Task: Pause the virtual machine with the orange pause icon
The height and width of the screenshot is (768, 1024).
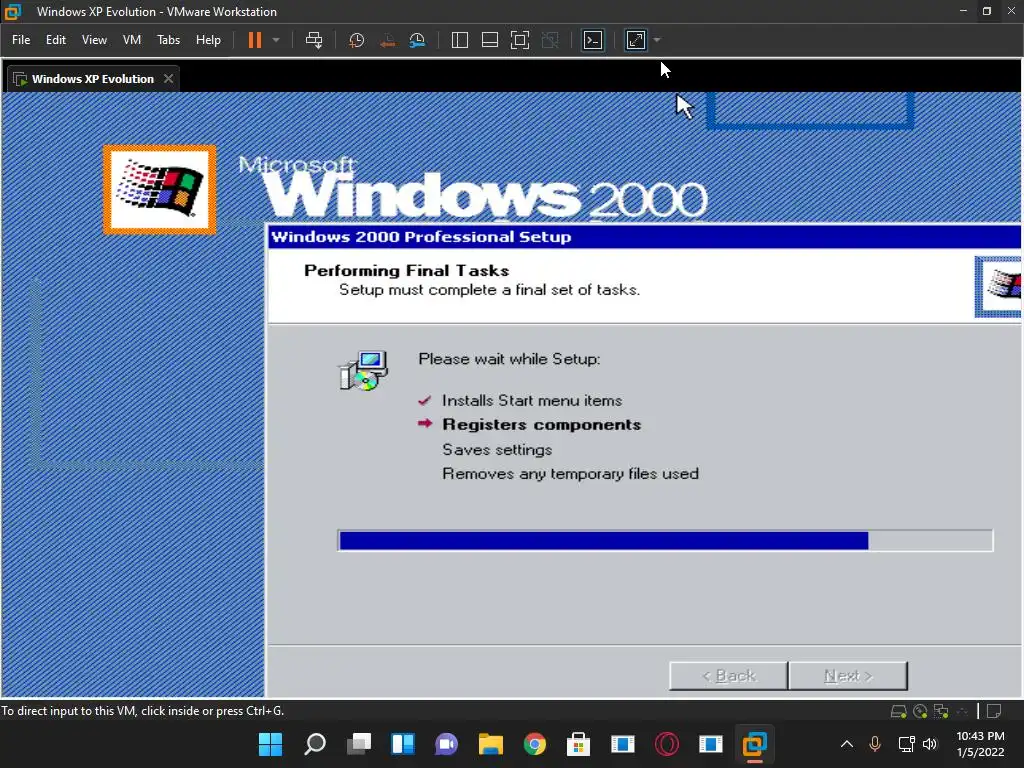Action: (x=255, y=40)
